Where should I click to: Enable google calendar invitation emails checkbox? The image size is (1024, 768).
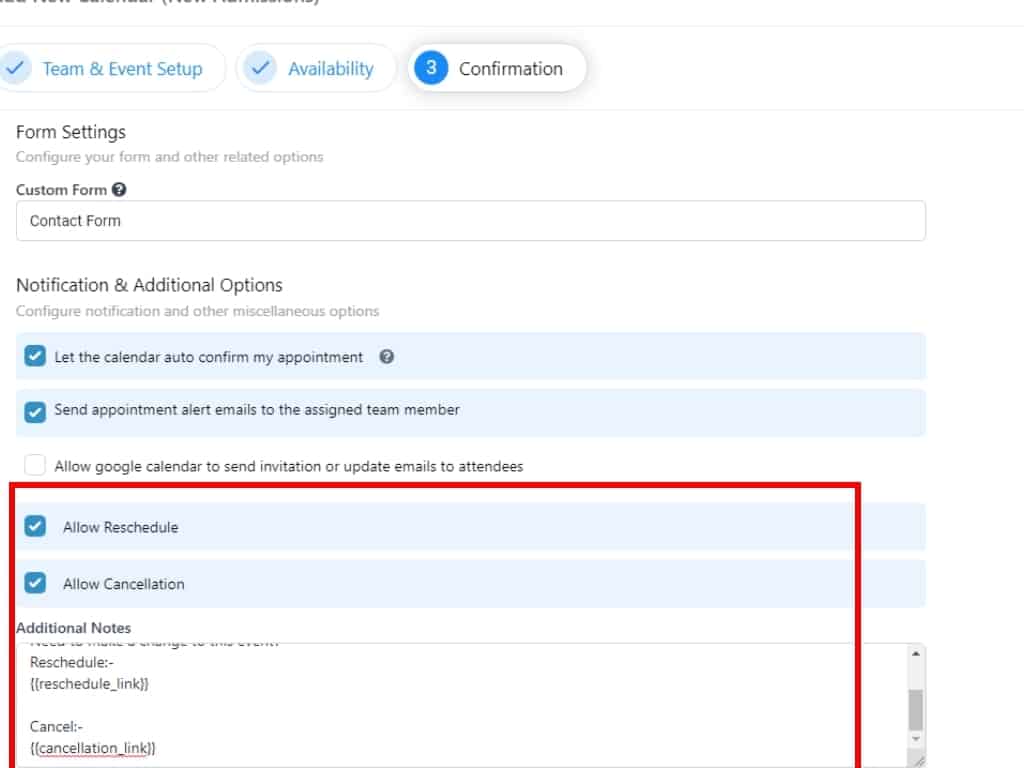tap(36, 465)
